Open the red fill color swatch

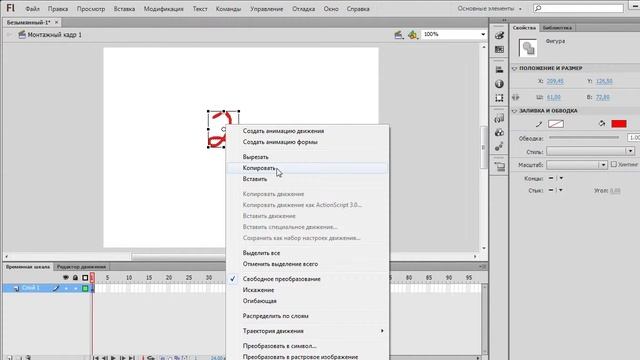(x=619, y=124)
